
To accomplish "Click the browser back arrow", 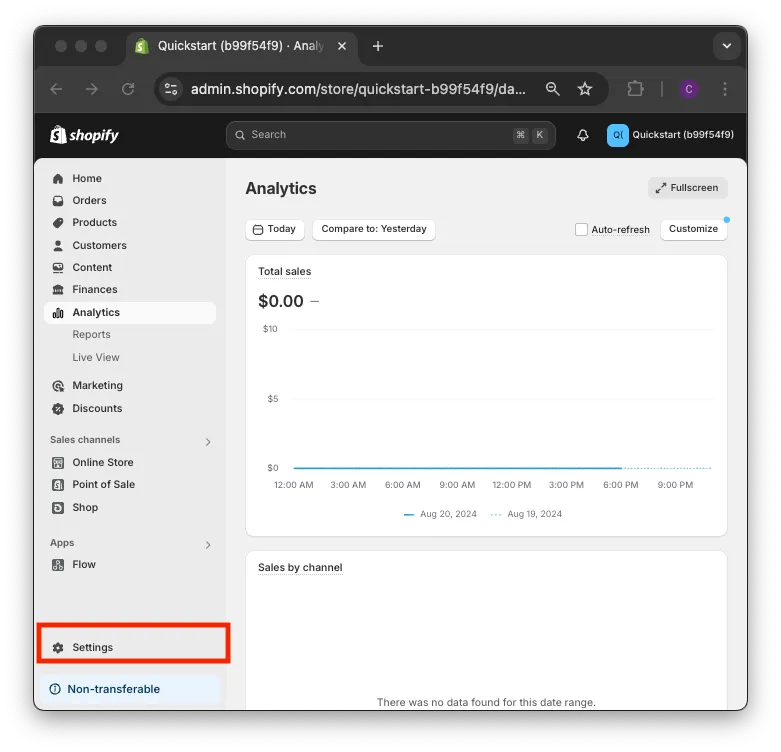I will (x=56, y=89).
